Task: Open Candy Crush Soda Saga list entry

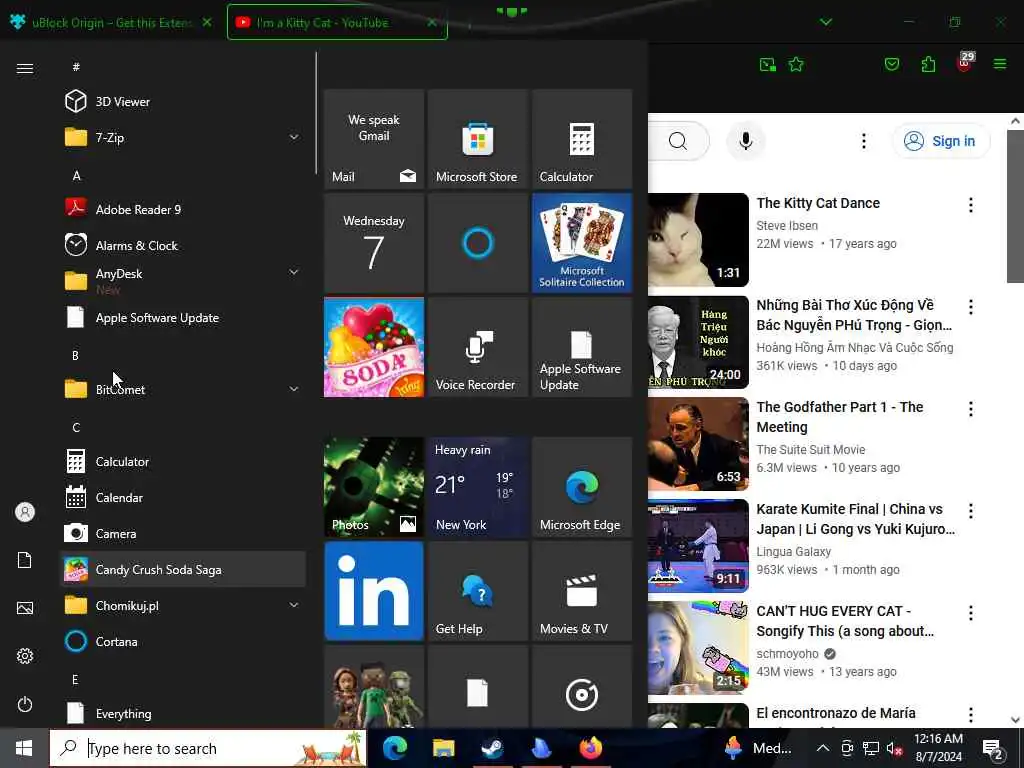Action: [x=183, y=569]
